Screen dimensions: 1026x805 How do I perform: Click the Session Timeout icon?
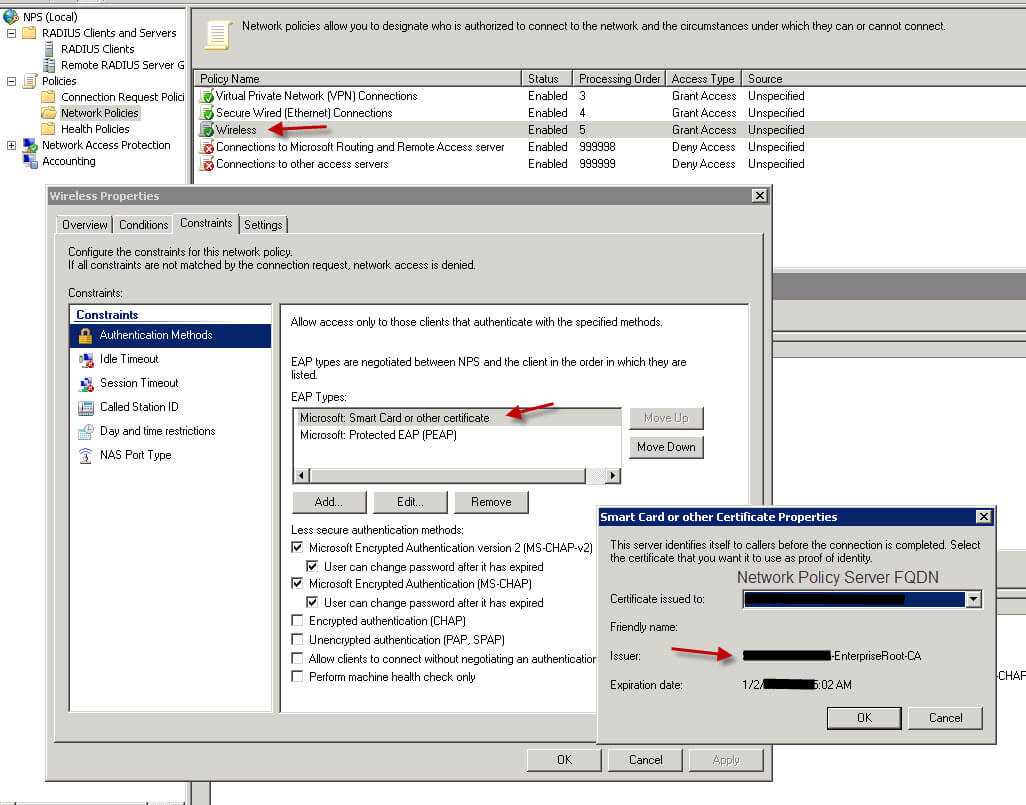coord(86,384)
